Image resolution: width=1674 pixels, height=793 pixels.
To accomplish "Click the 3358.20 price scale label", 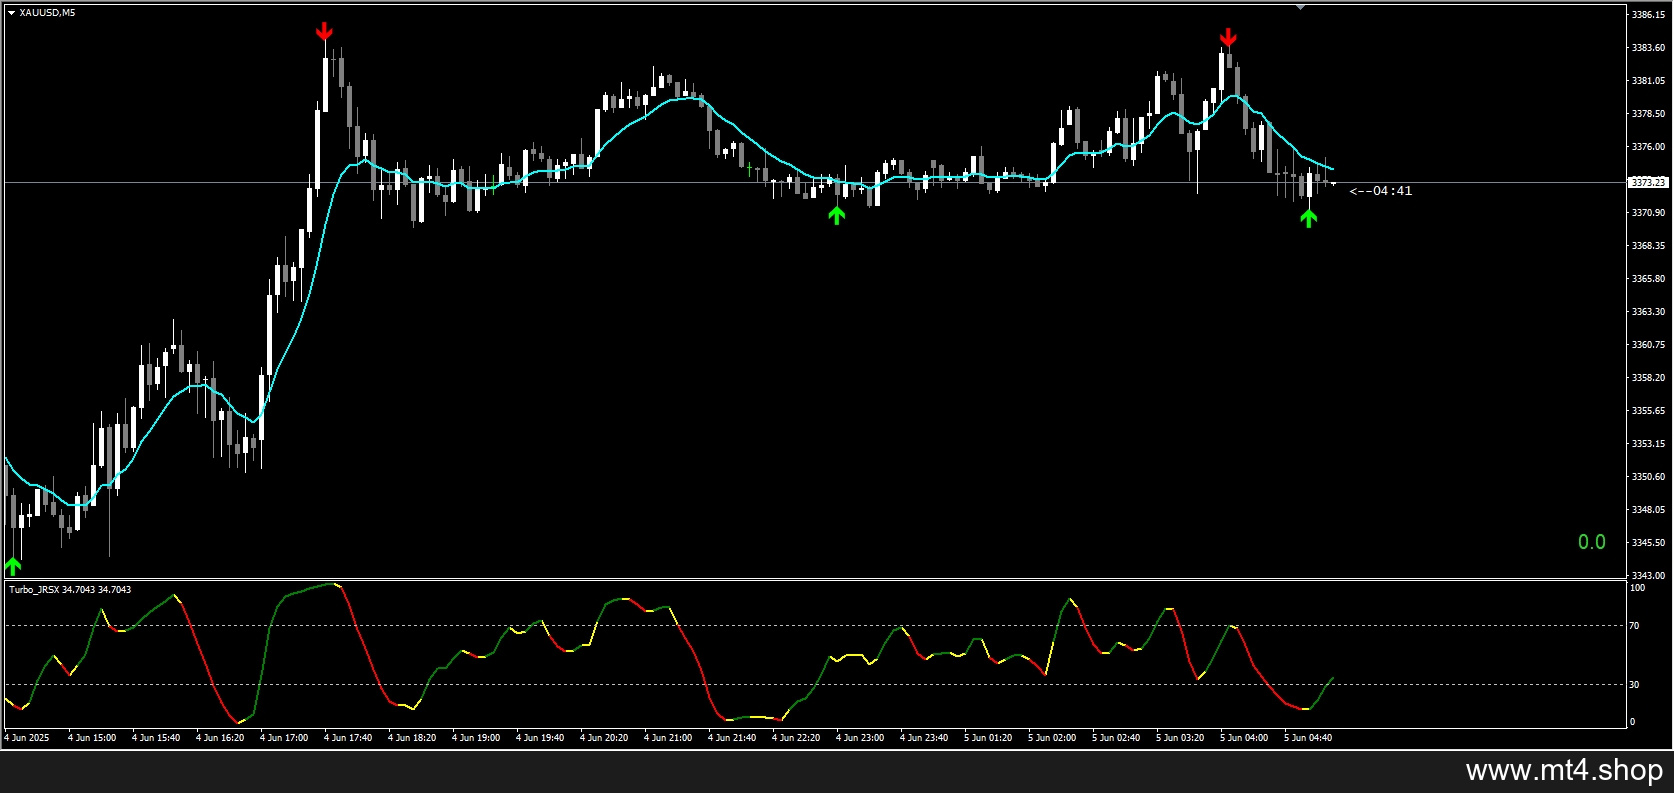I will click(x=1648, y=378).
